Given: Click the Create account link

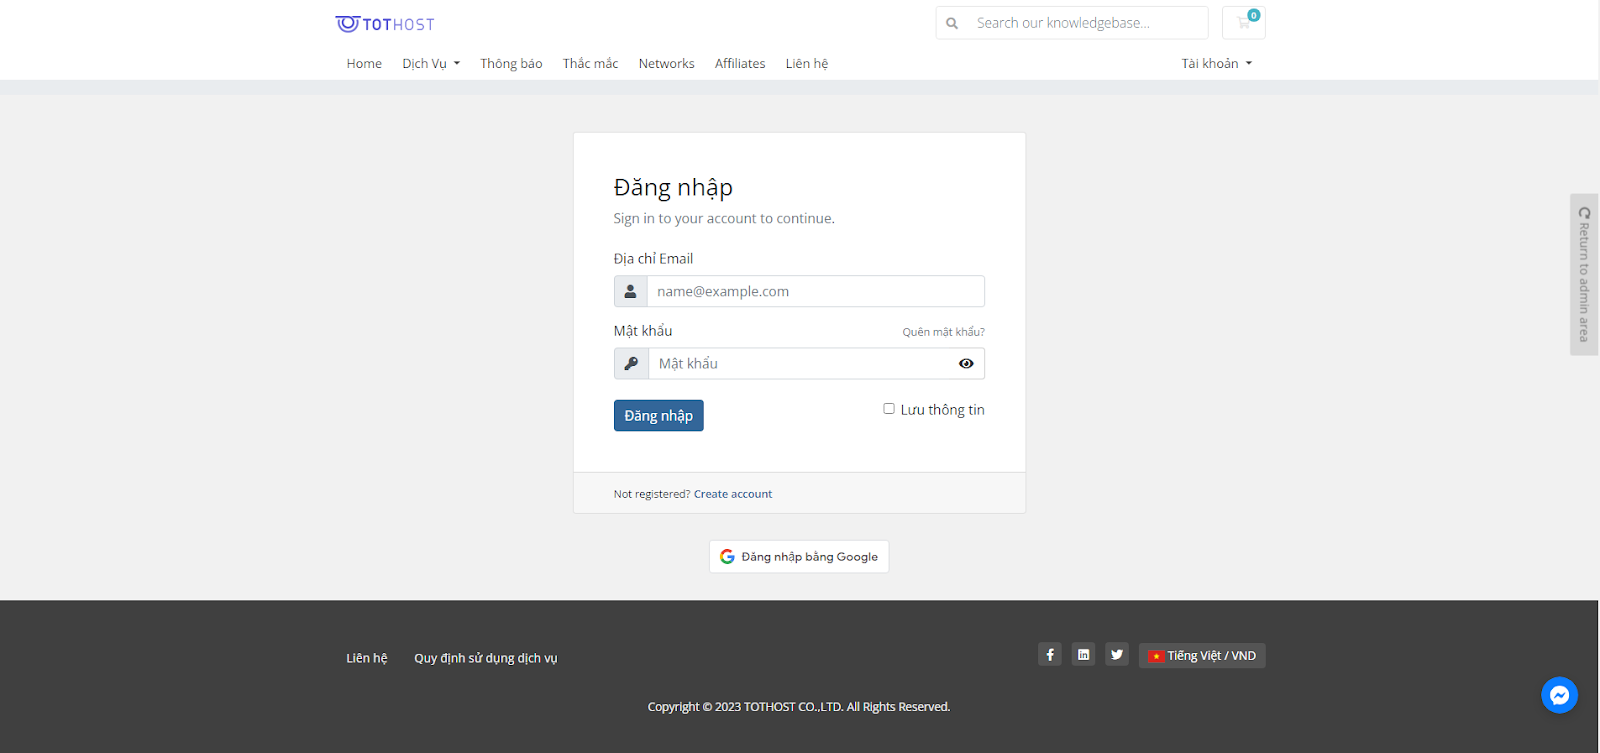Looking at the screenshot, I should 733,494.
